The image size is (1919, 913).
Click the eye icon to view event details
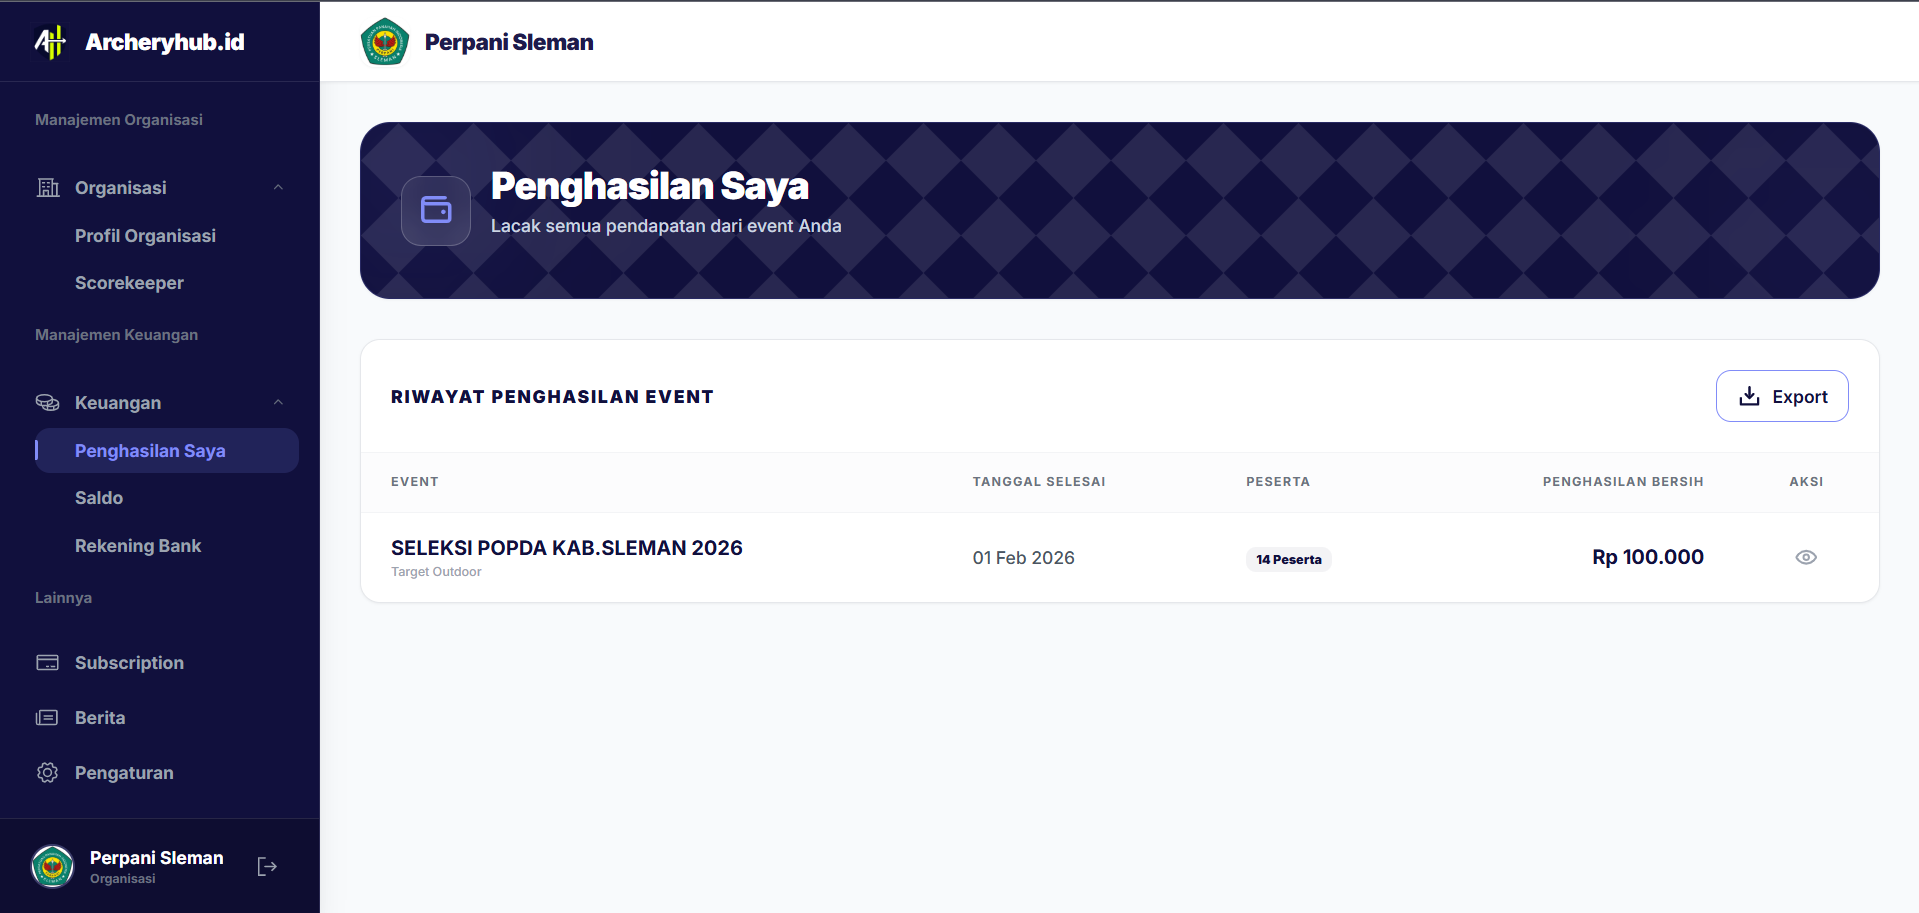[1806, 557]
